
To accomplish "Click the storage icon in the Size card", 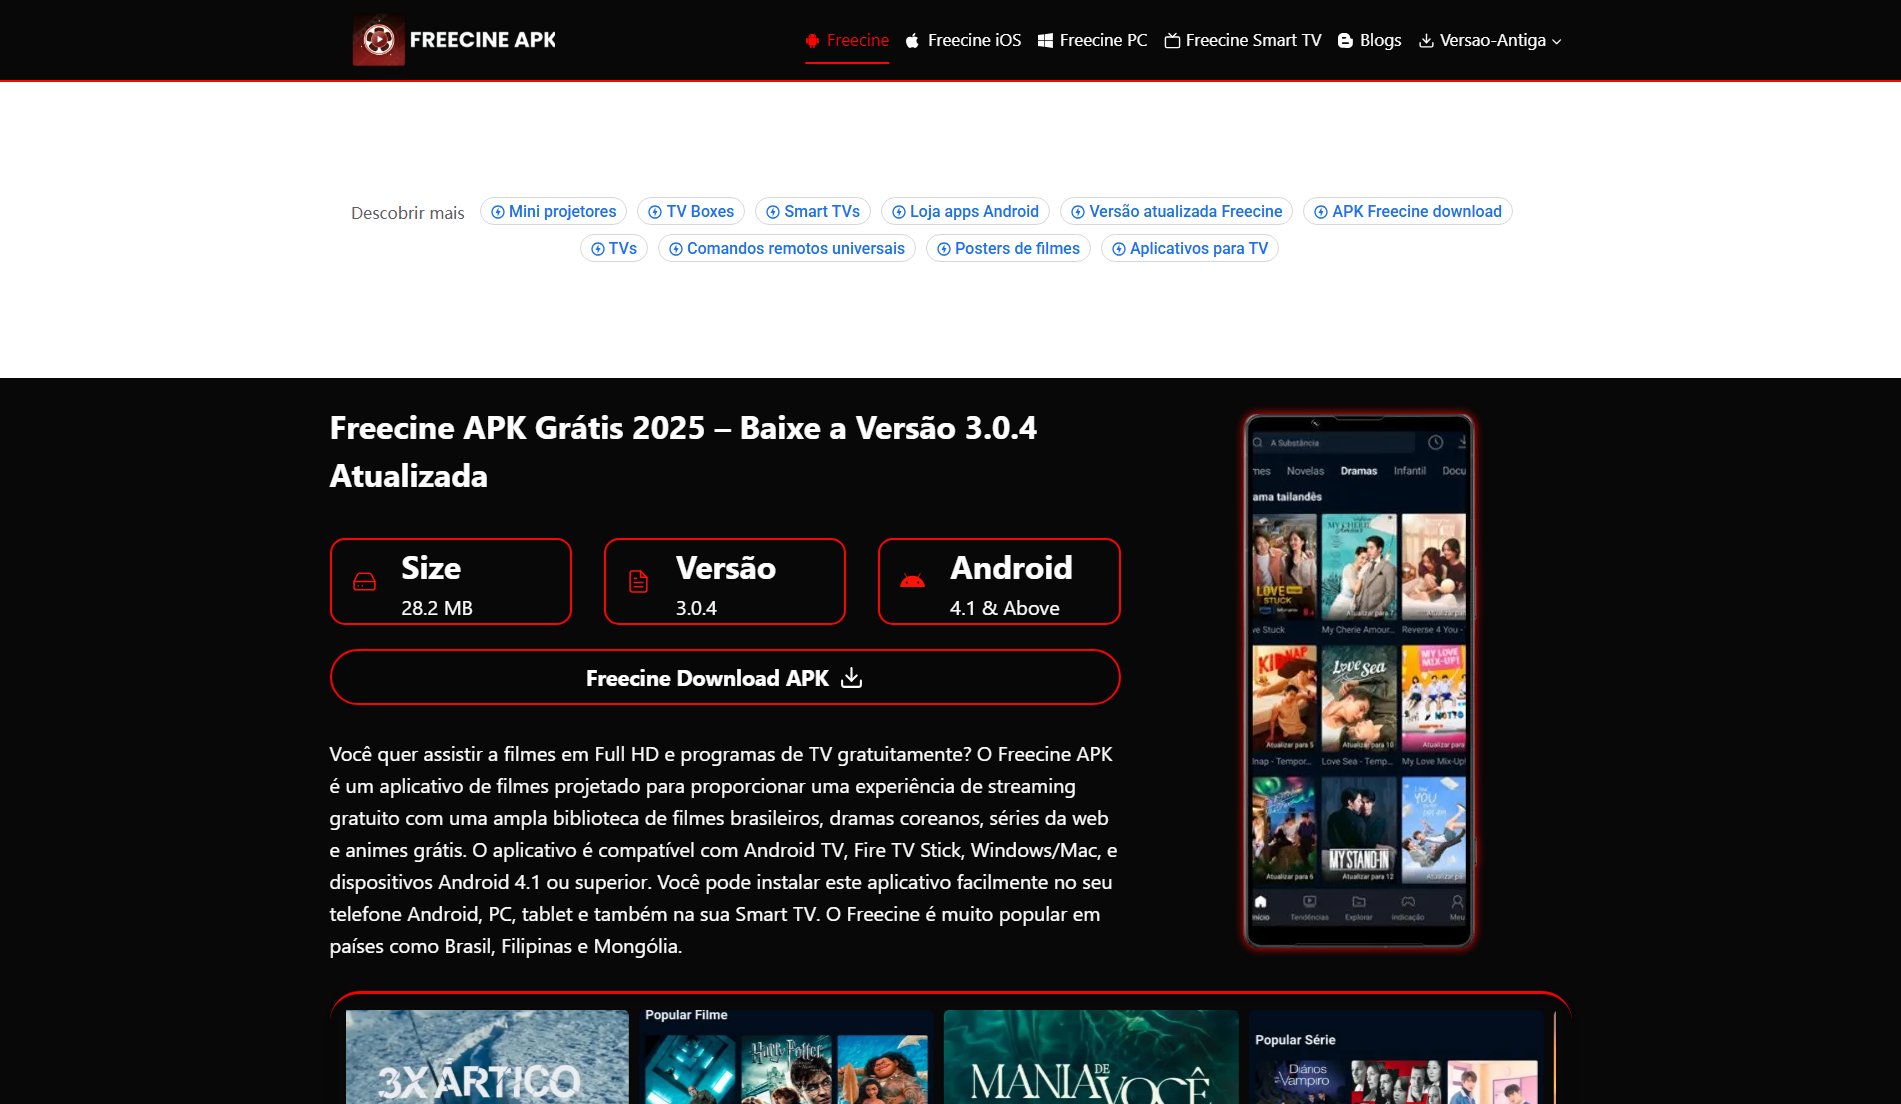I will (364, 580).
